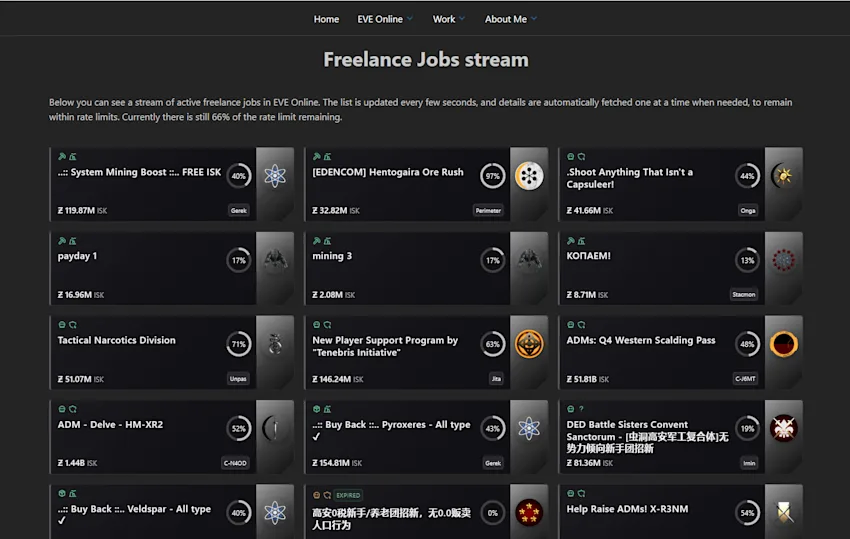The height and width of the screenshot is (539, 850).
Task: Click 19% progress ring on DED Battle Sisters
Action: coord(747,428)
